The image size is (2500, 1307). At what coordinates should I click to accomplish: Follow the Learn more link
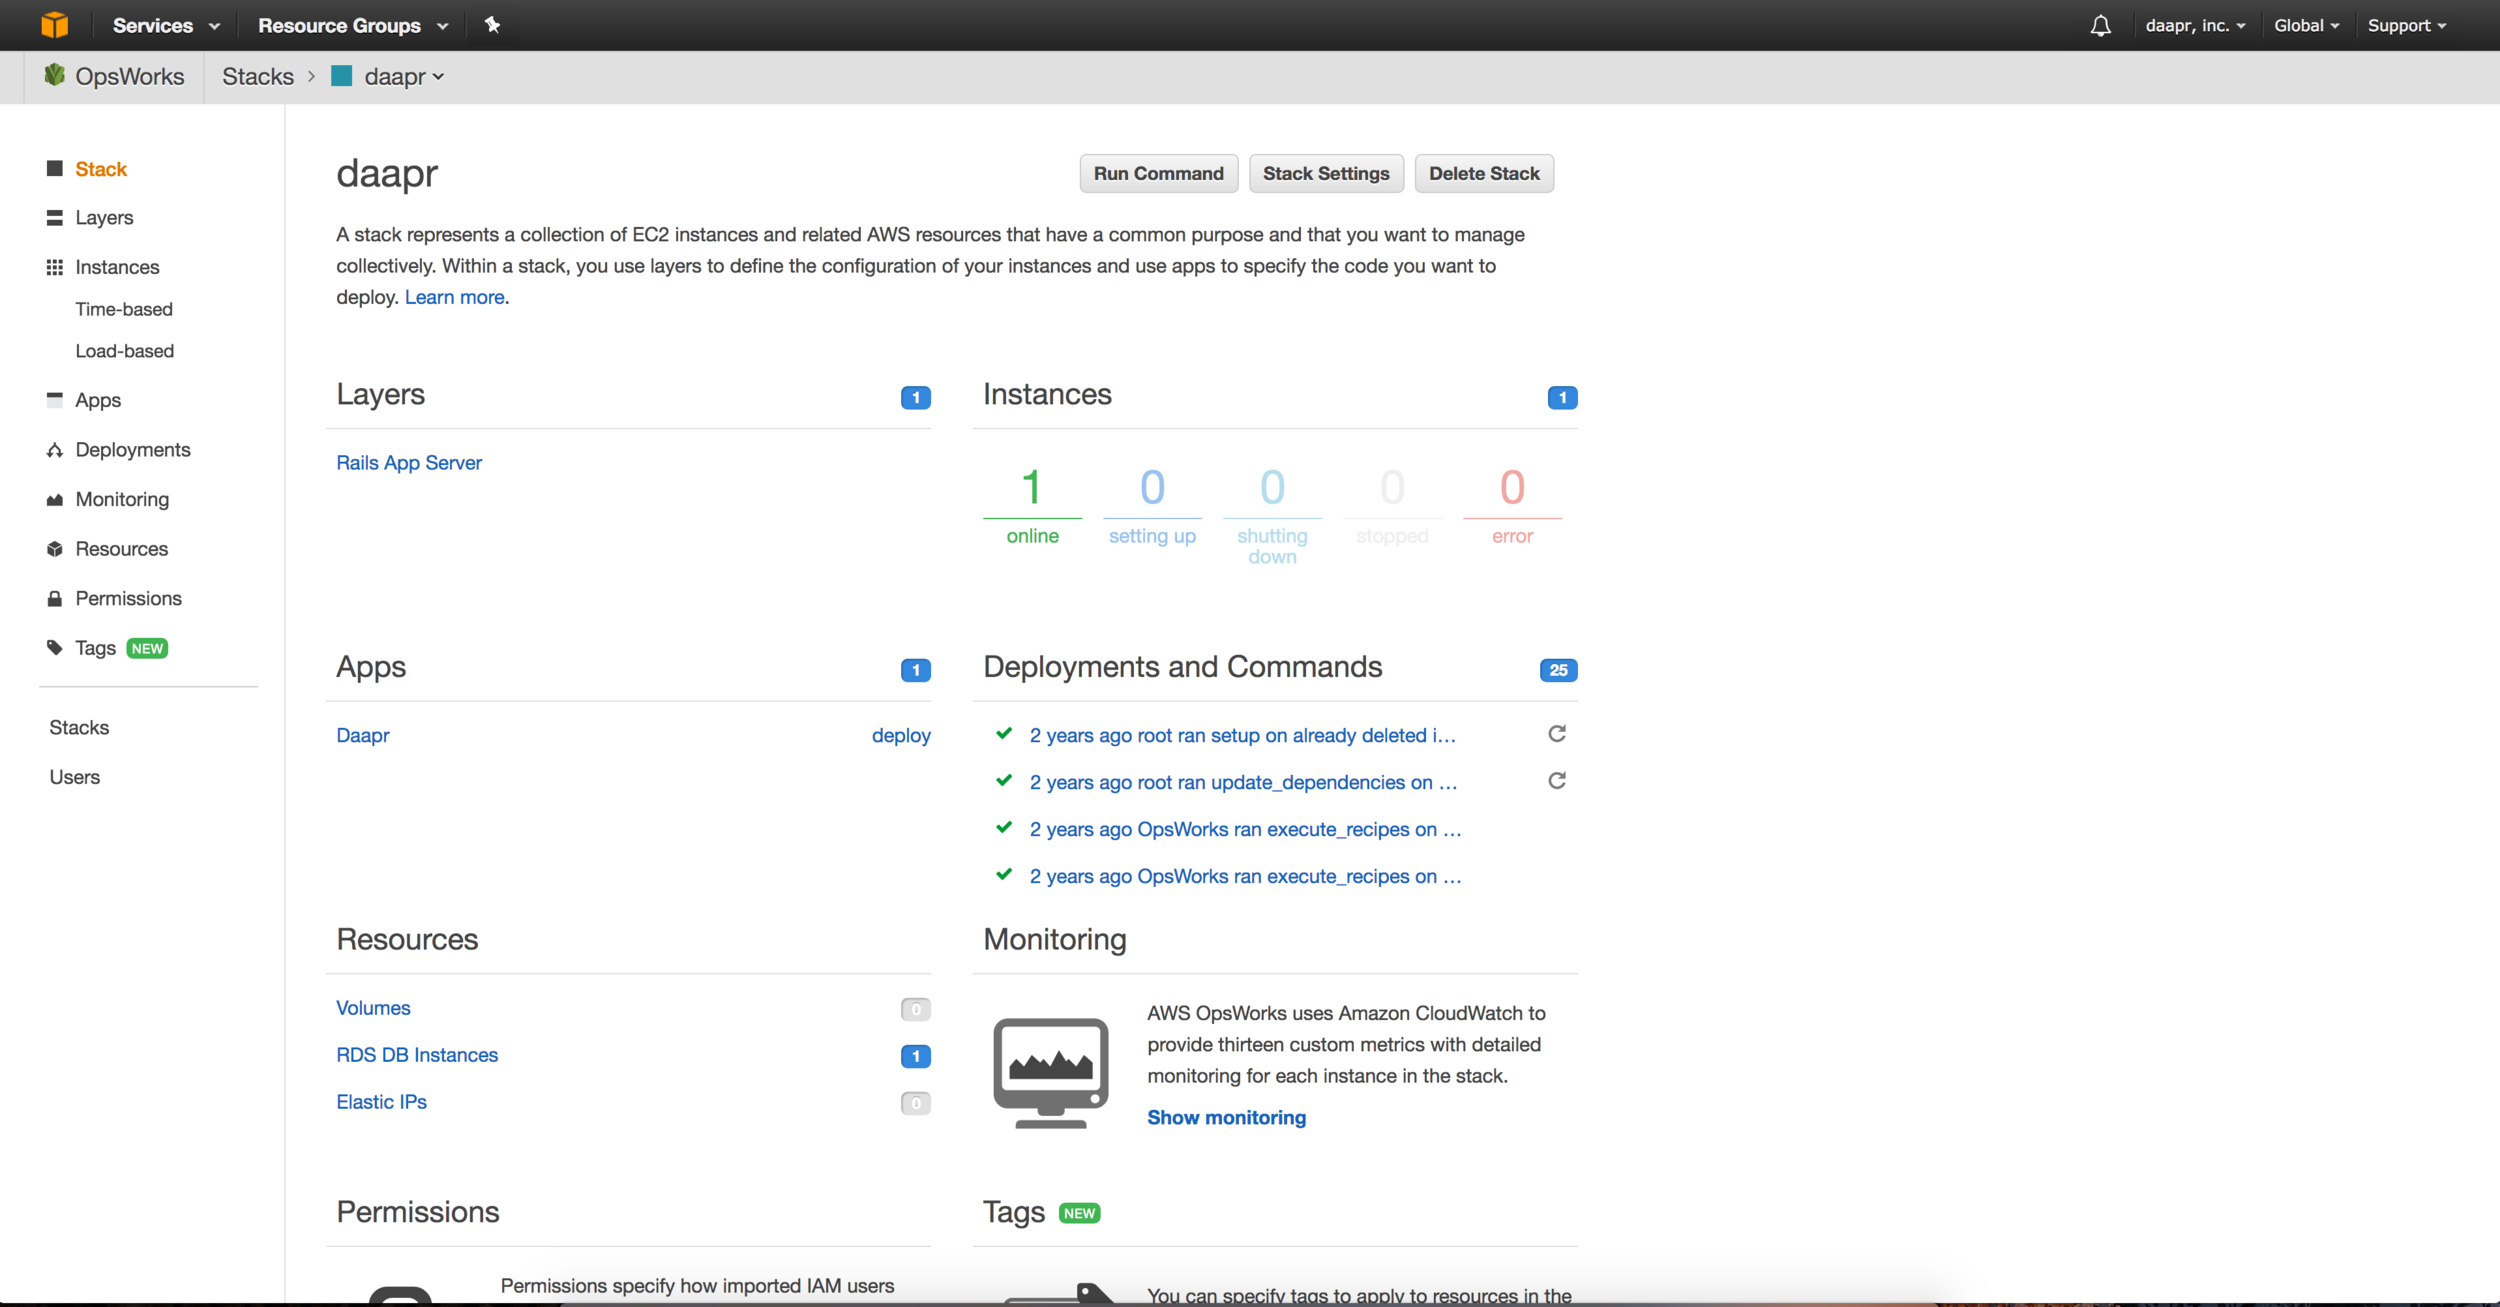pyautogui.click(x=454, y=297)
